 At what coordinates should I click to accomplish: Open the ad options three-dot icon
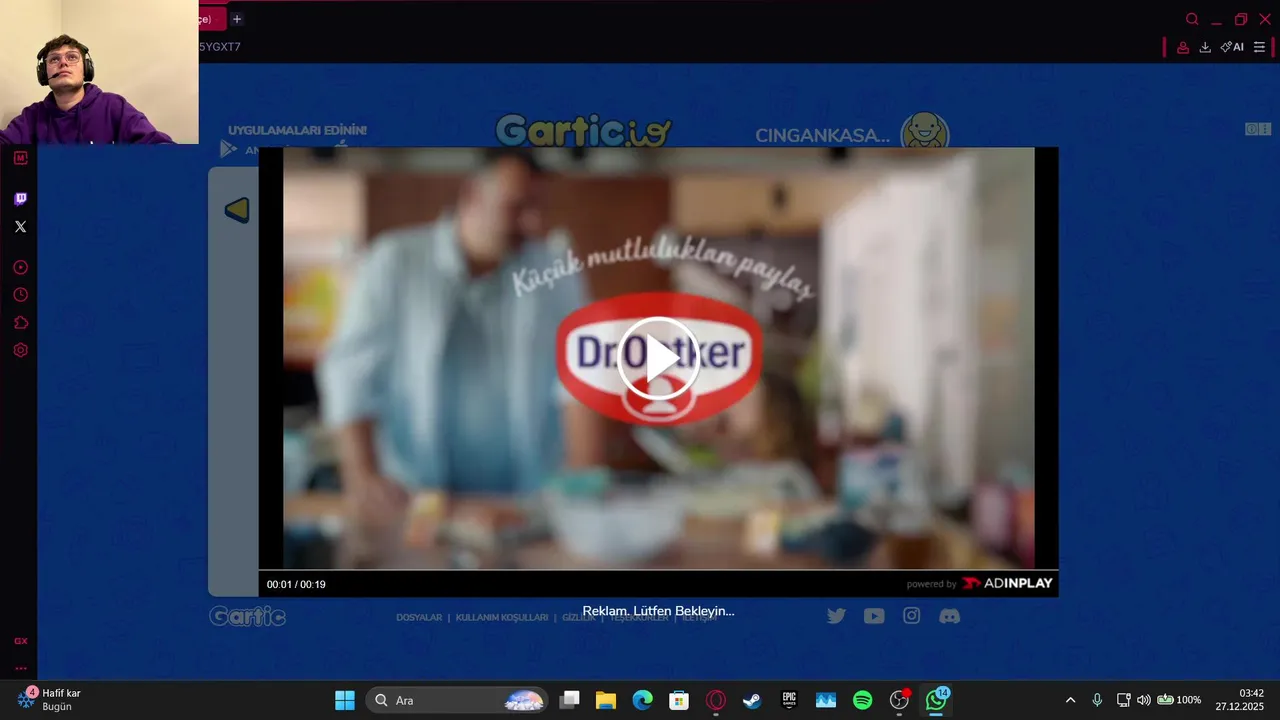point(1265,129)
